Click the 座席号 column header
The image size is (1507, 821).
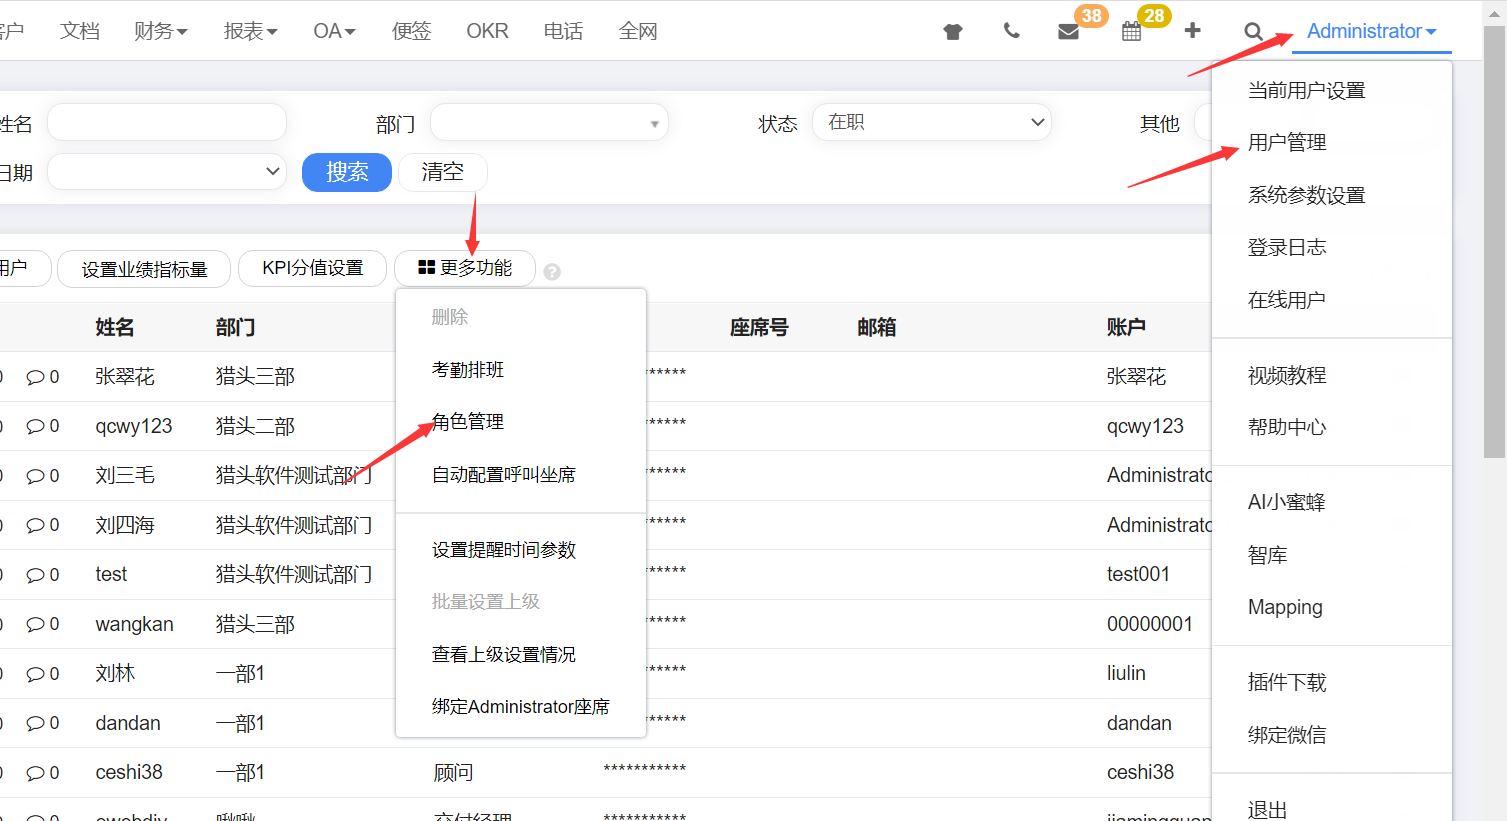coord(759,327)
